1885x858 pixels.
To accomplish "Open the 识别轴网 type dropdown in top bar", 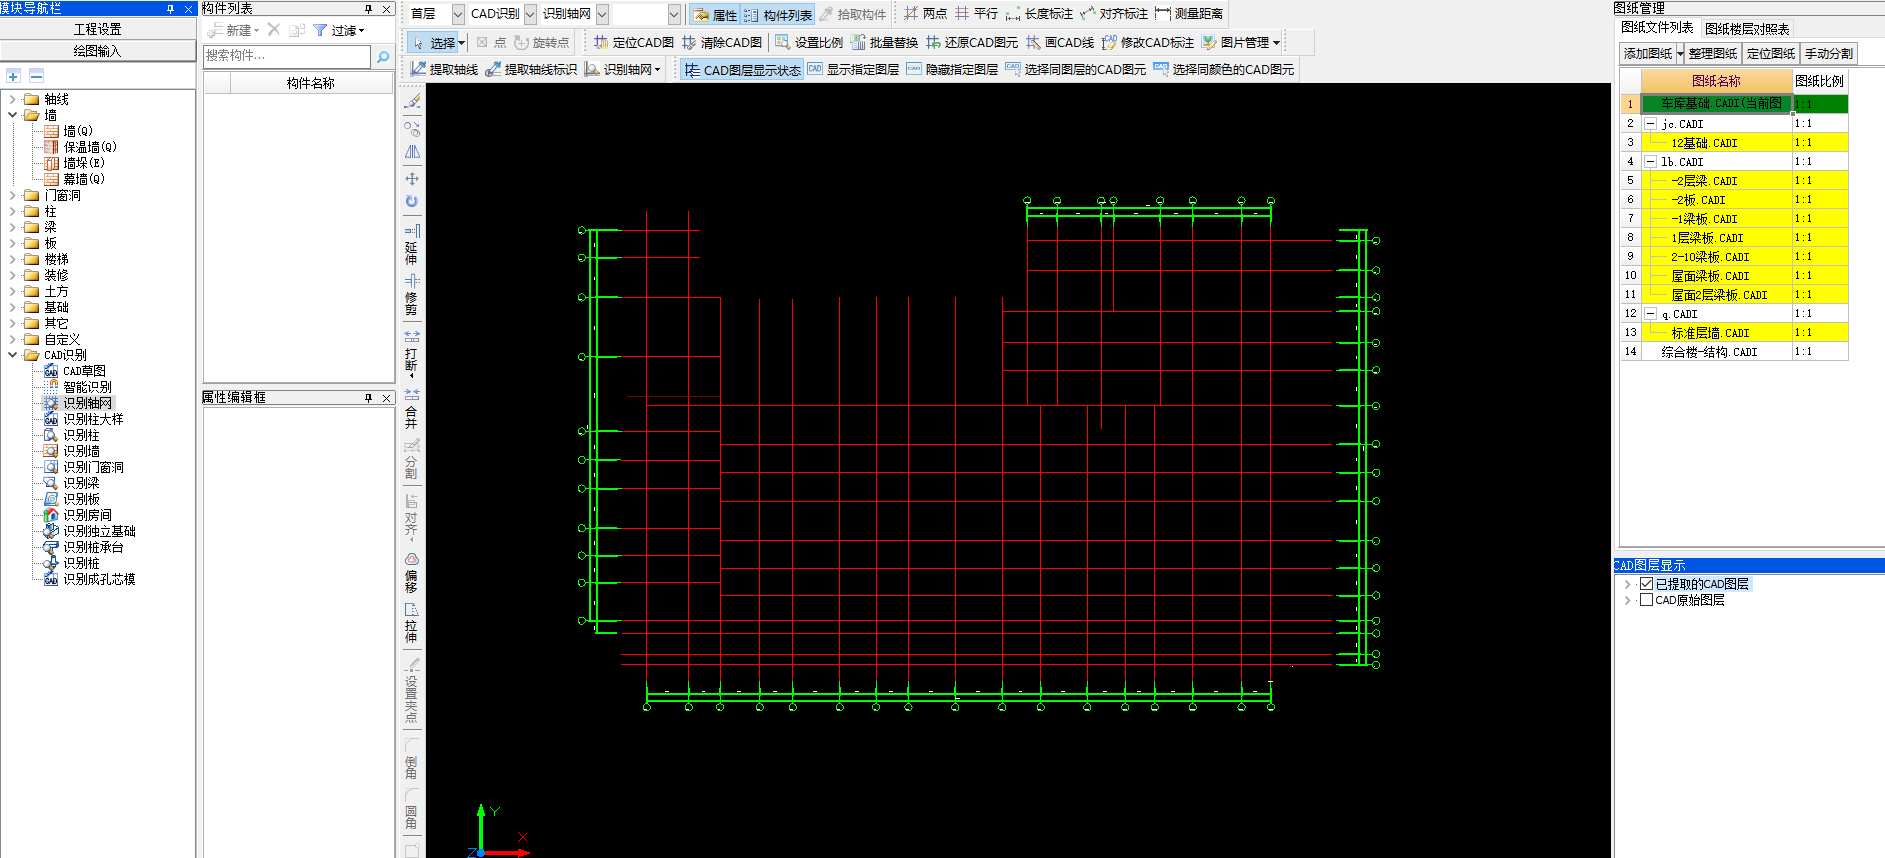I will (x=602, y=14).
